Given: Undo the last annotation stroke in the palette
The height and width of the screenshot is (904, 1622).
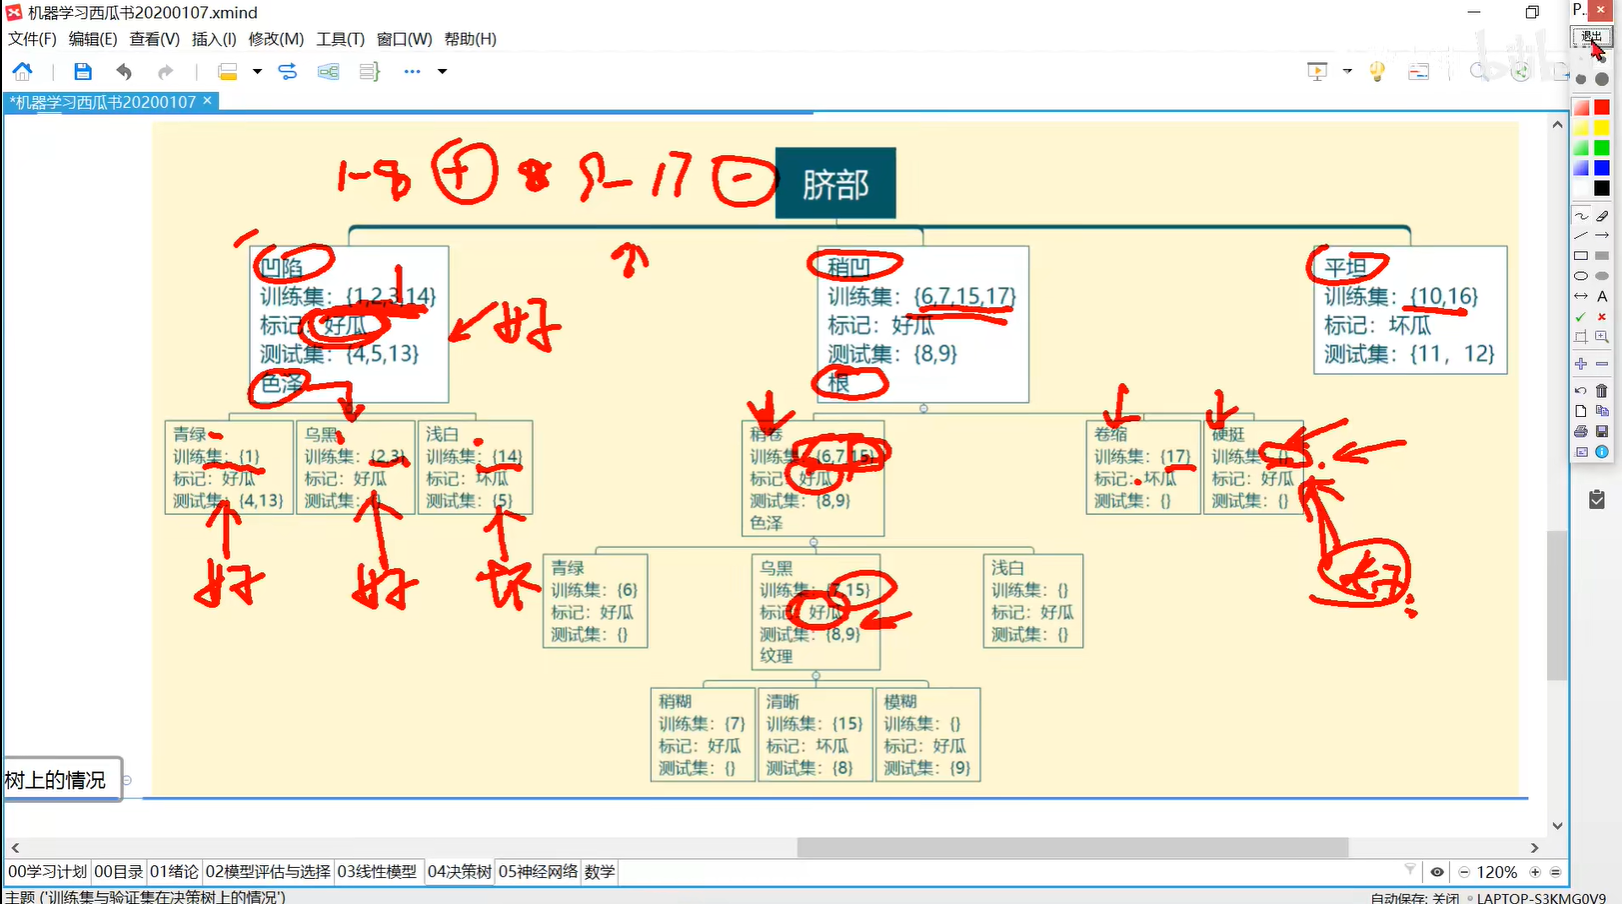Looking at the screenshot, I should coord(1581,390).
